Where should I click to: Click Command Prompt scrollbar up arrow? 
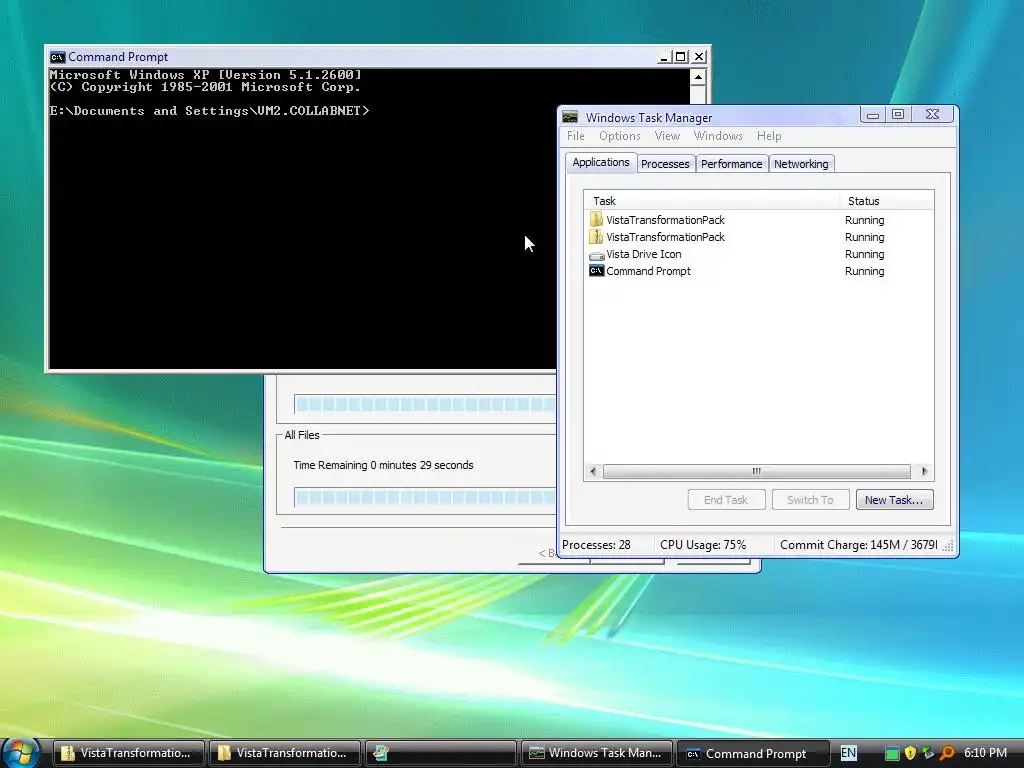tap(698, 78)
